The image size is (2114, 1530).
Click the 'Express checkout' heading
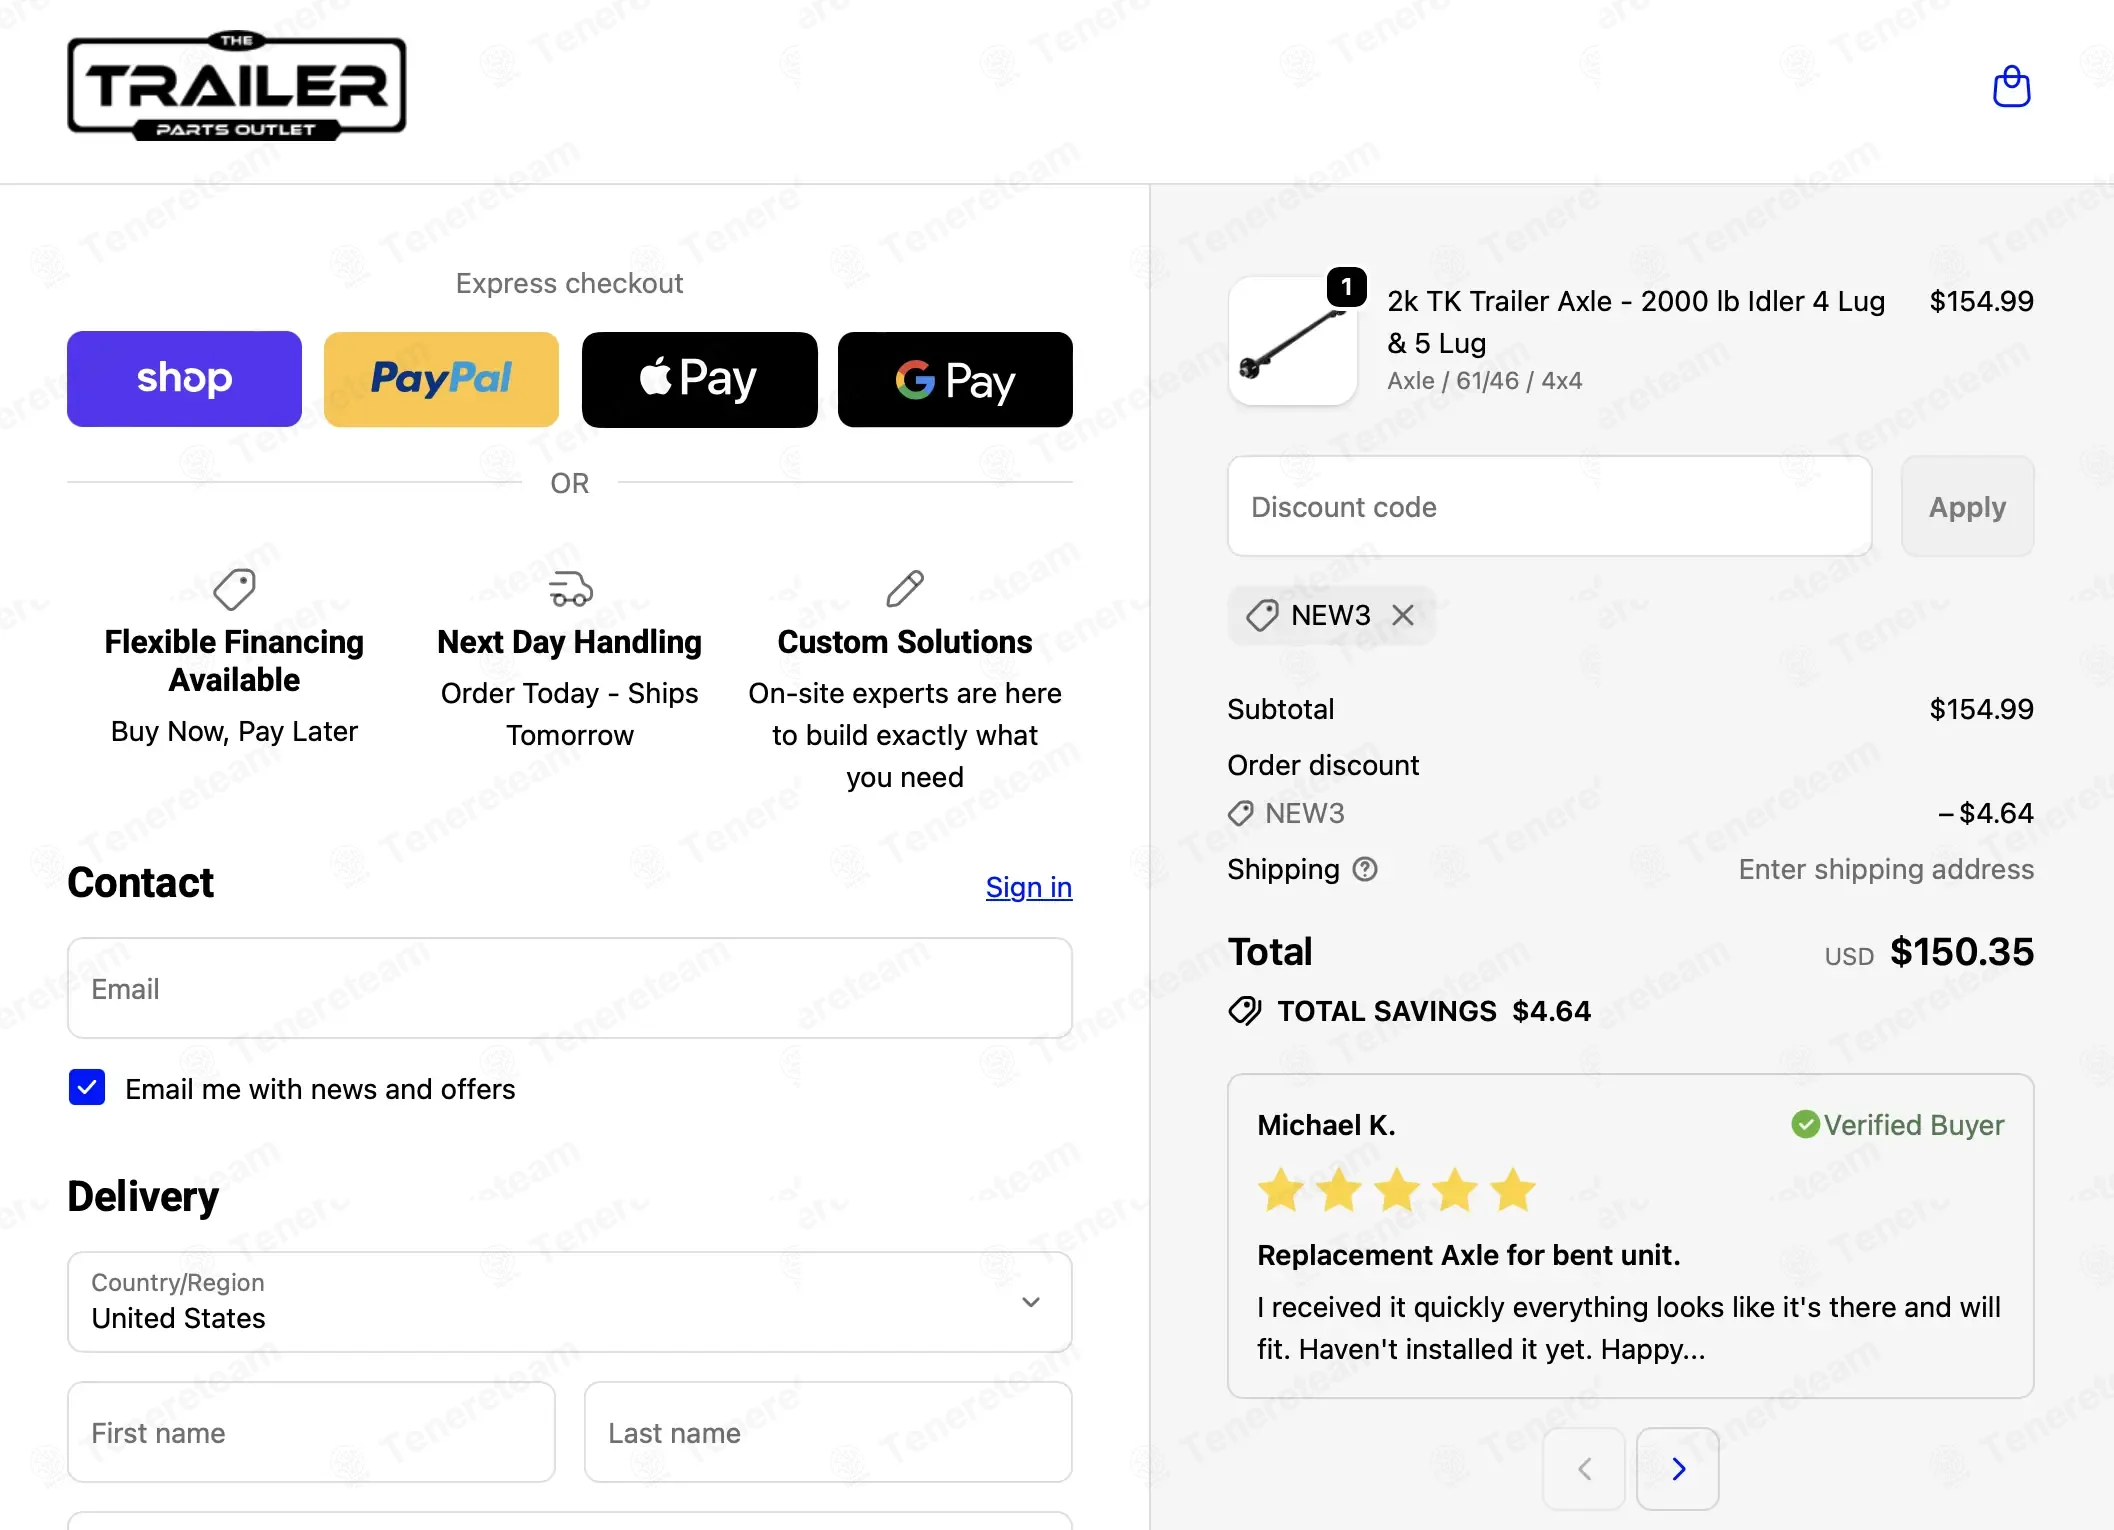570,283
